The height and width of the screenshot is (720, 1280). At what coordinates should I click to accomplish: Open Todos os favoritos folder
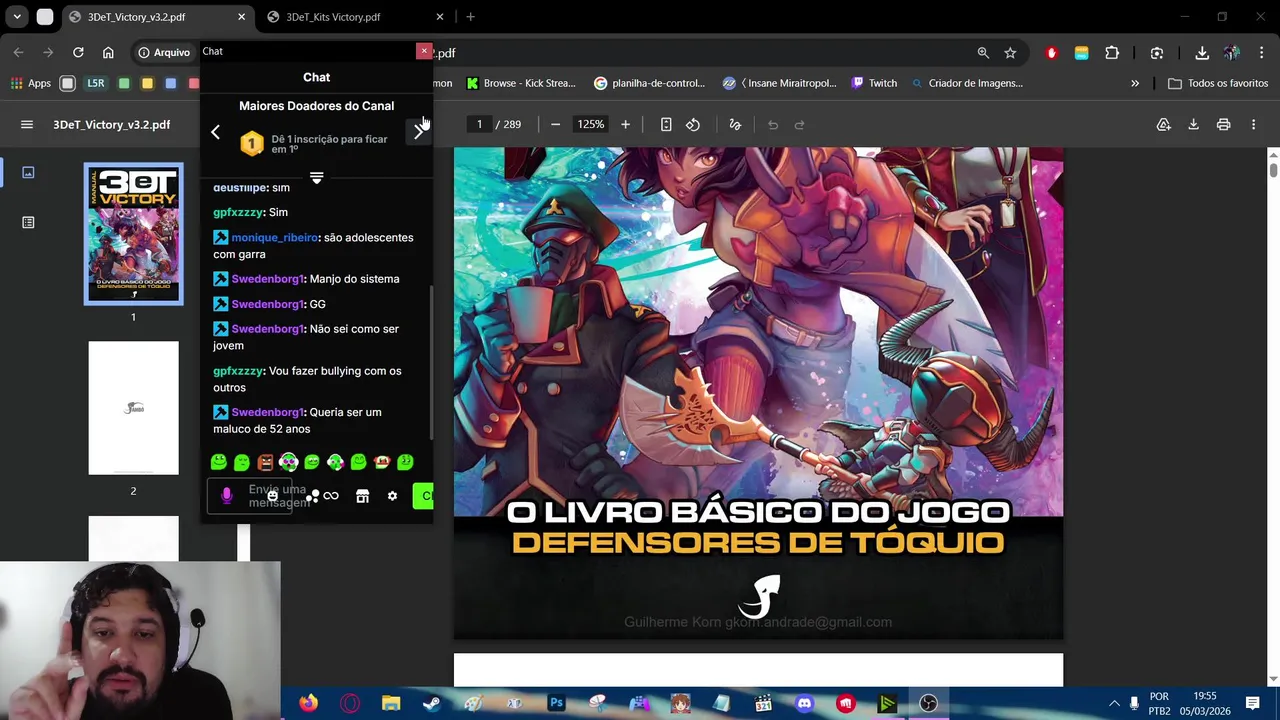click(1217, 83)
